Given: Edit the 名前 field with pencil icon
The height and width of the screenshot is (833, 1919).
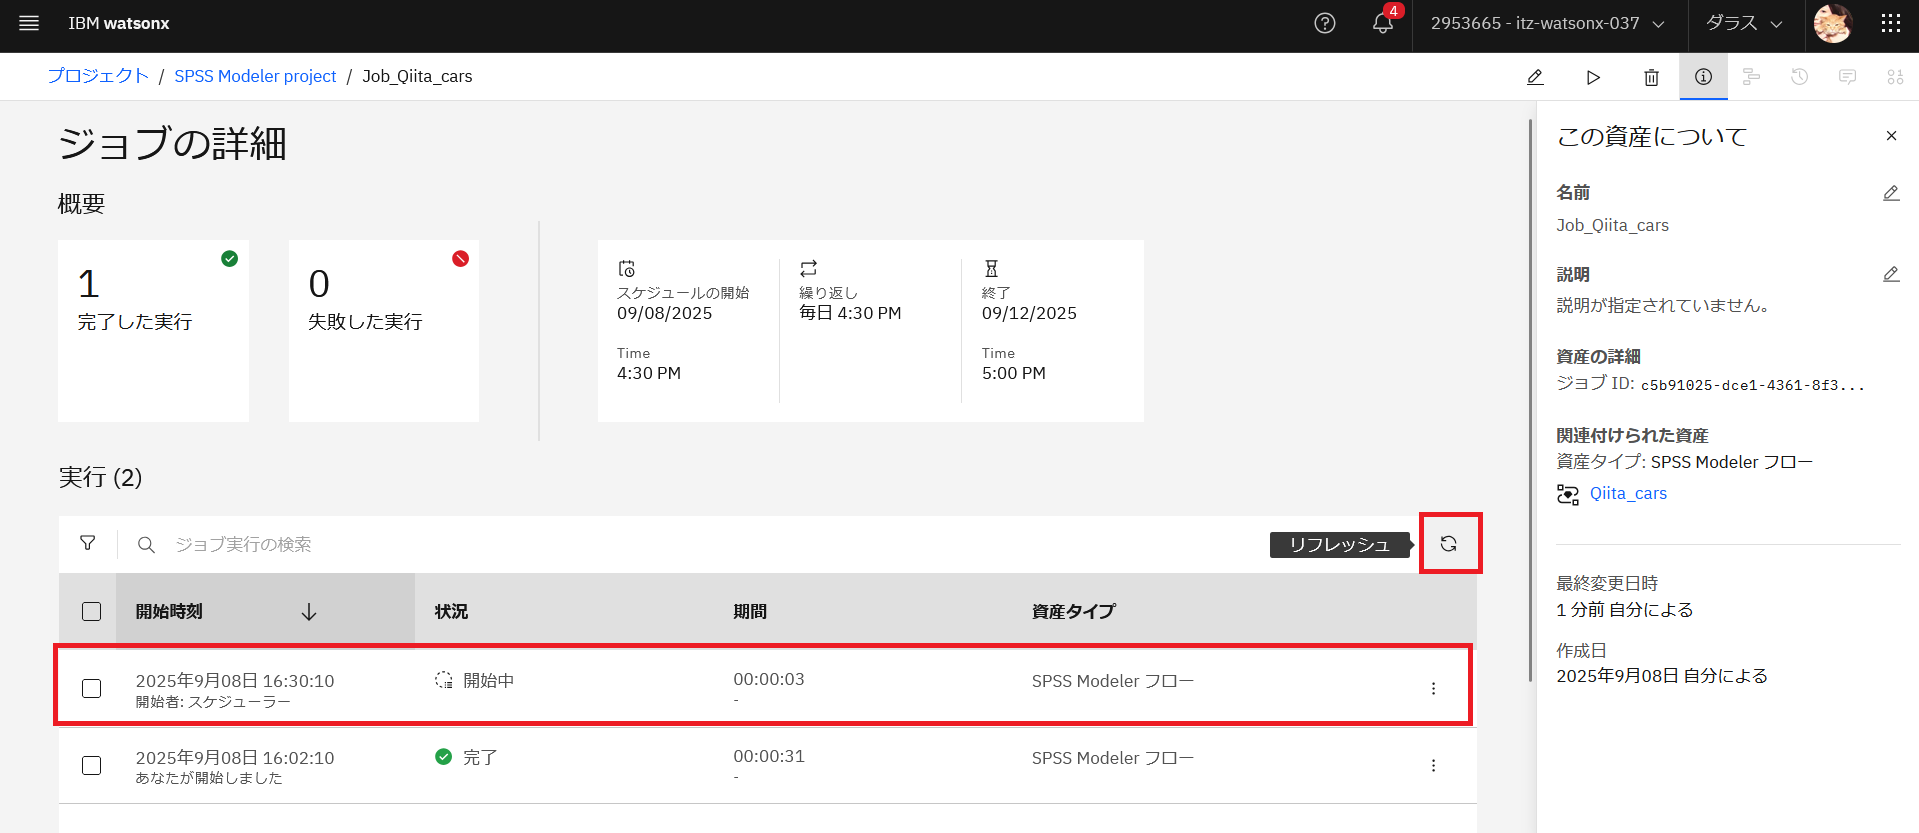Looking at the screenshot, I should tap(1891, 193).
